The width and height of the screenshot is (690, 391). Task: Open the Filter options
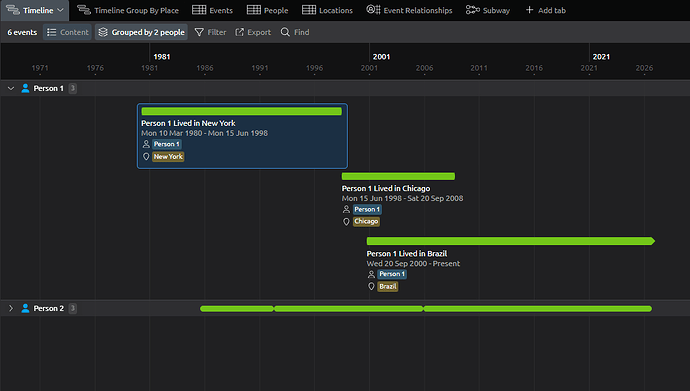point(210,32)
